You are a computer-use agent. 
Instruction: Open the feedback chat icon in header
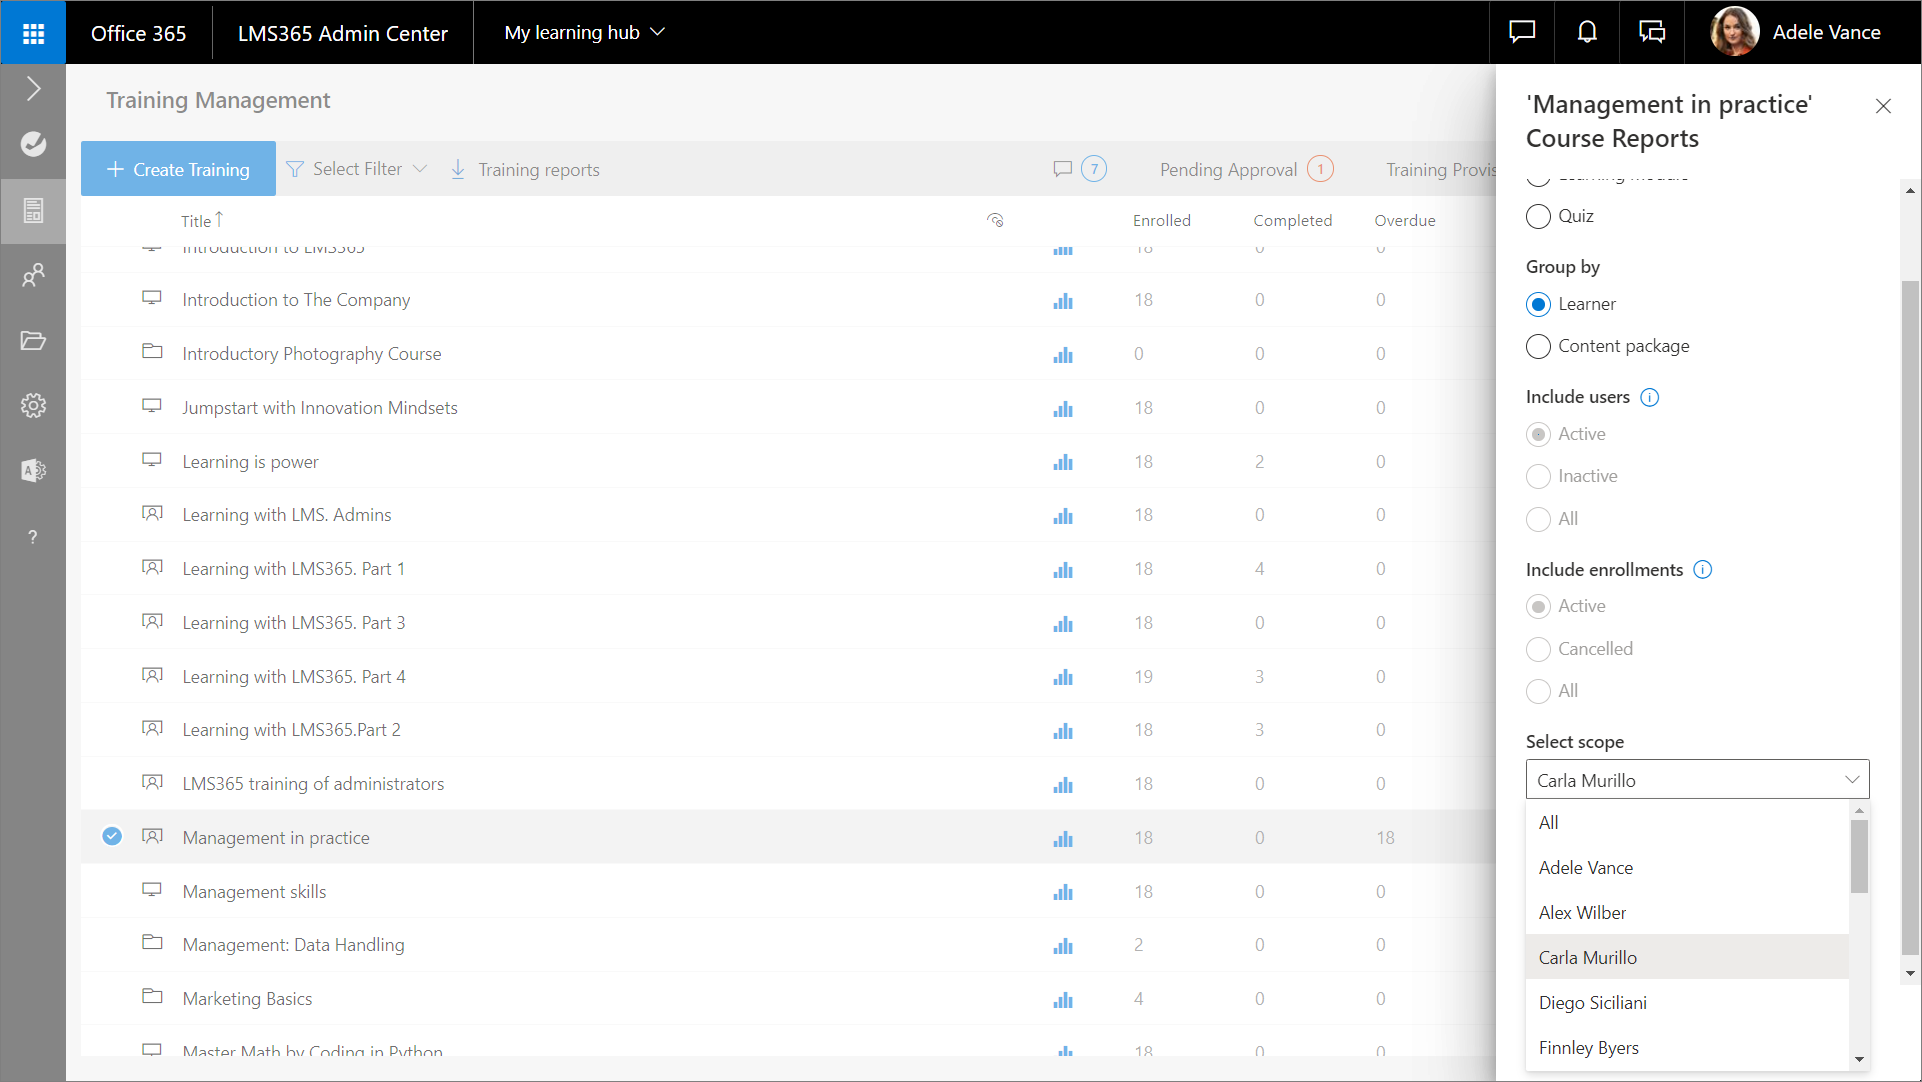(x=1521, y=32)
